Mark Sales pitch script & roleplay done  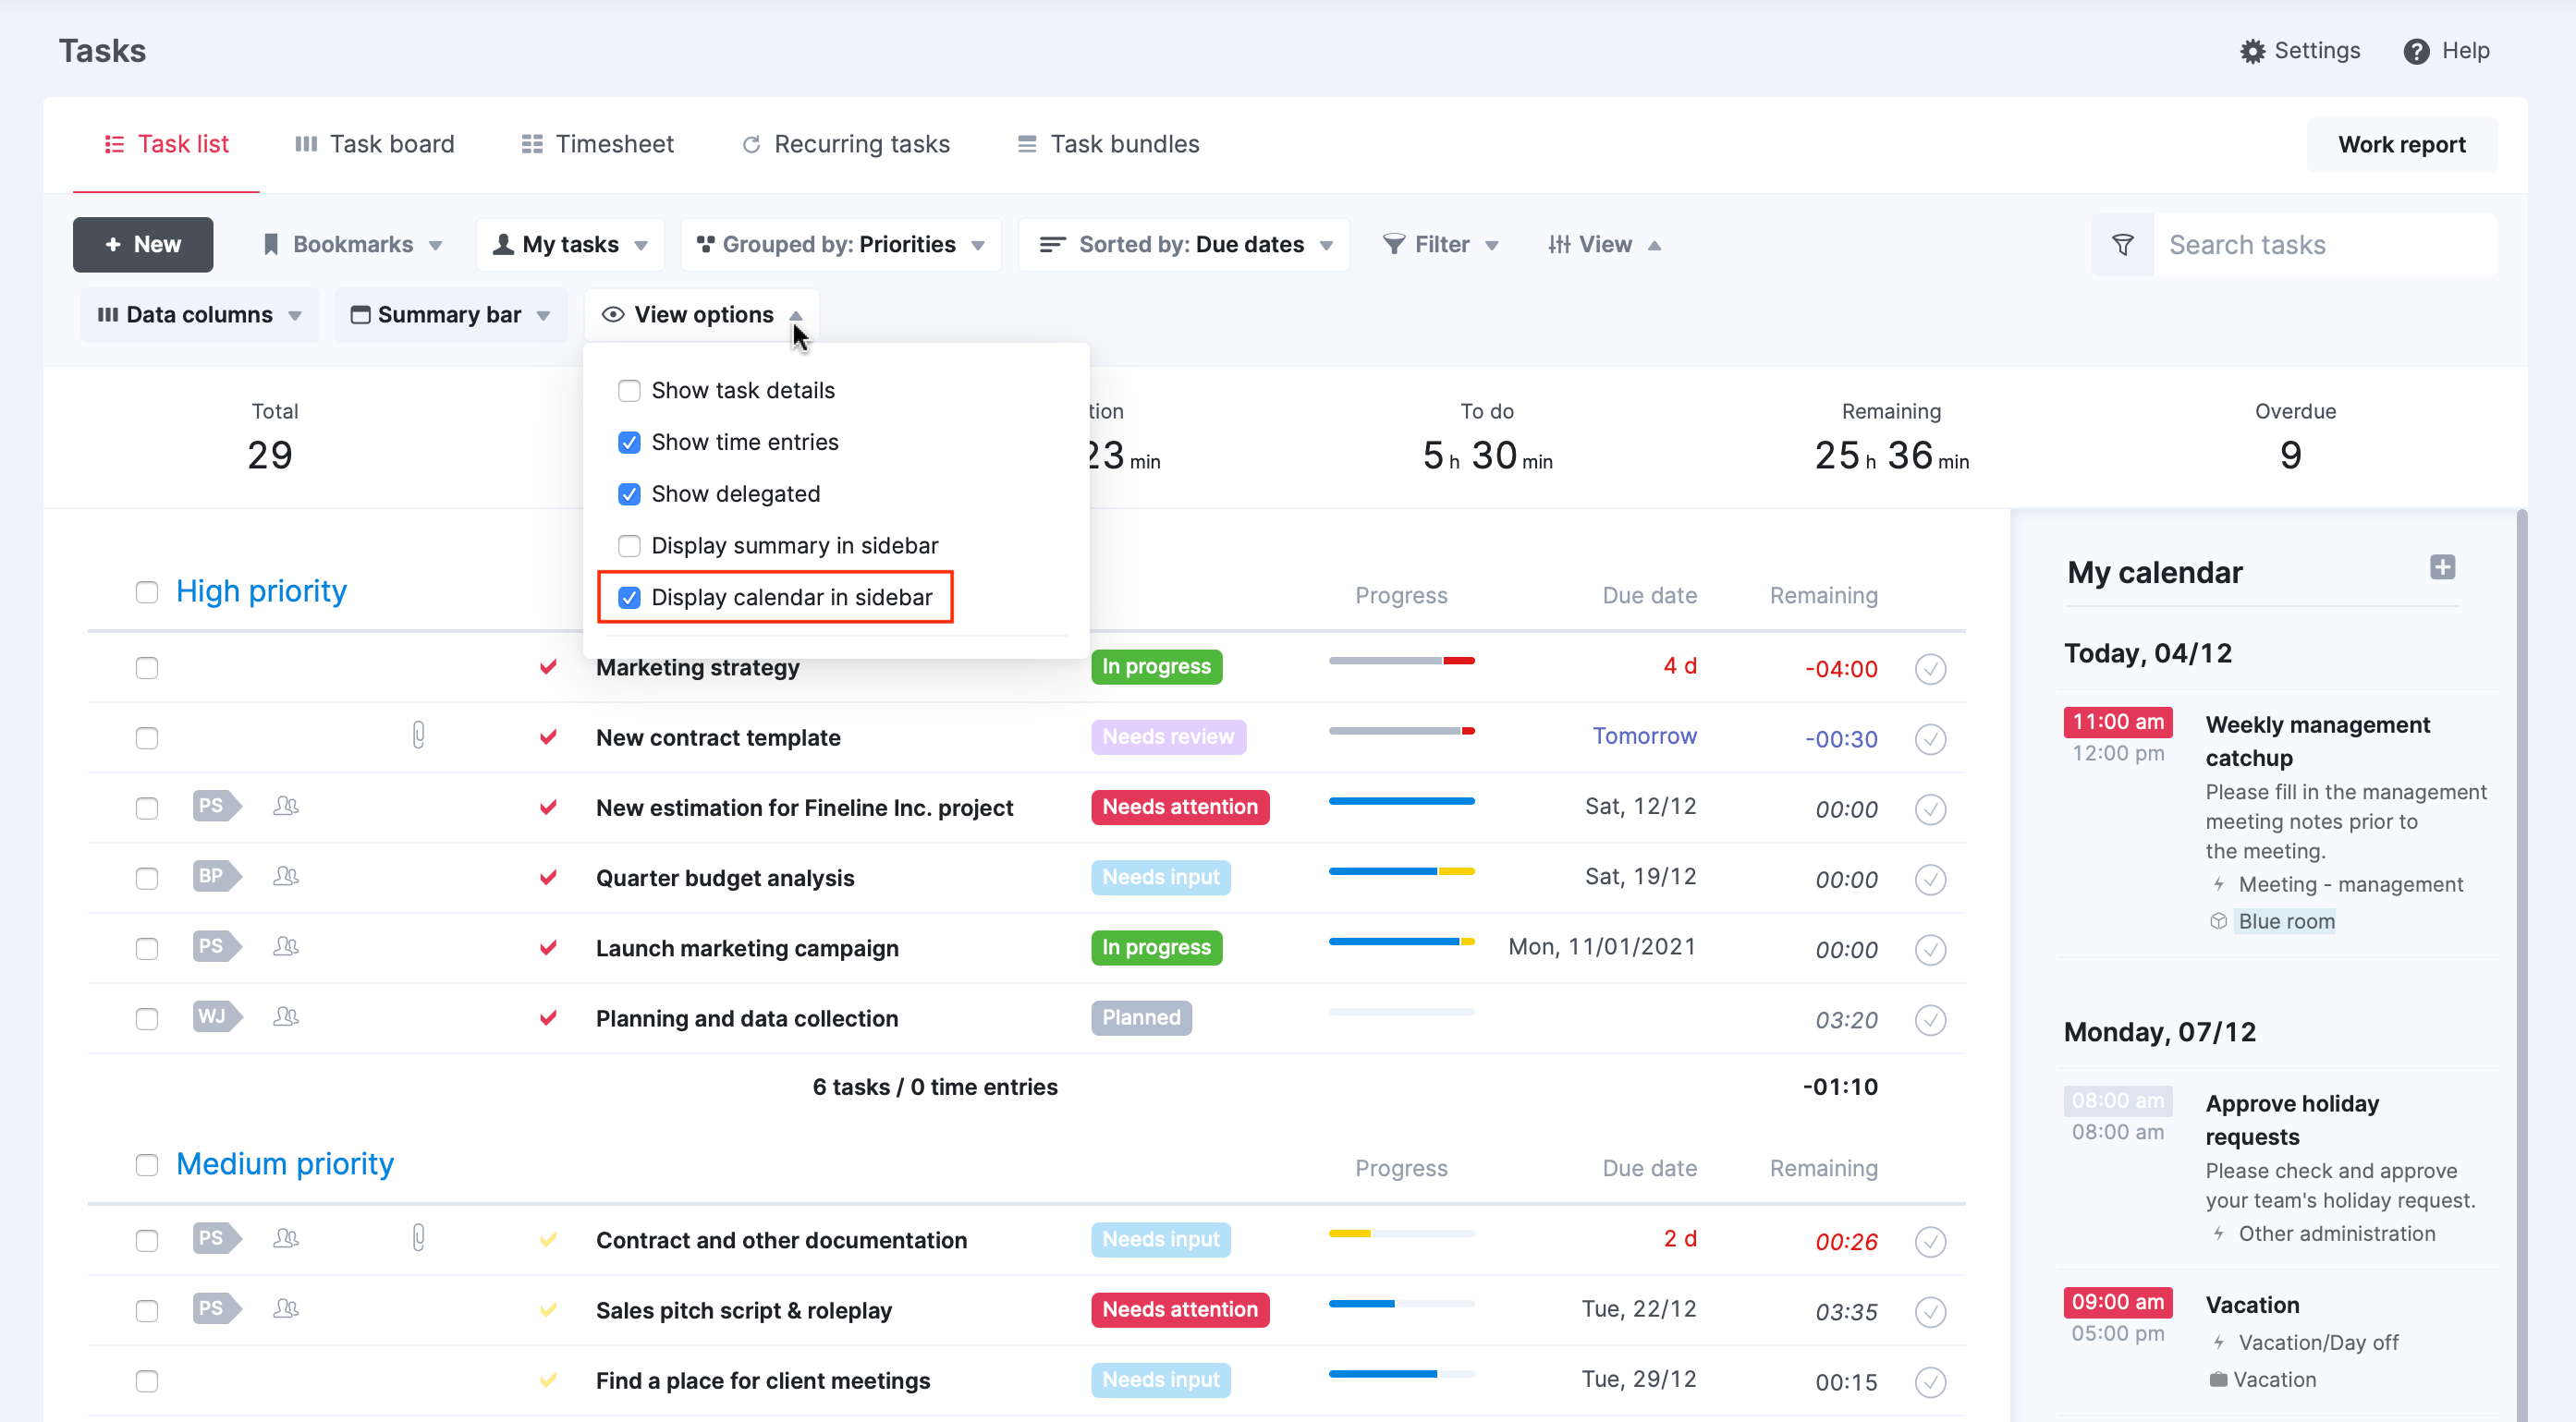pos(1930,1311)
